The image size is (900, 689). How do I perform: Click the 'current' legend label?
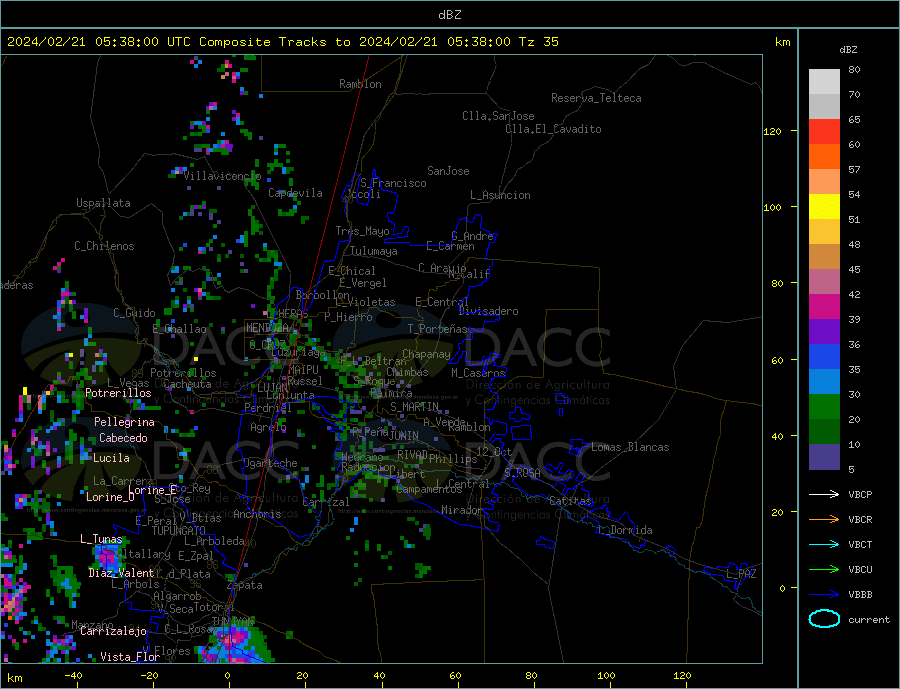pos(869,620)
